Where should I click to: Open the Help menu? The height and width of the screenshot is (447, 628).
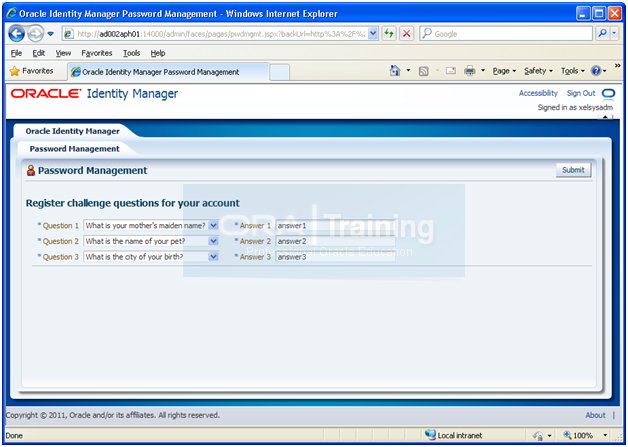[x=158, y=53]
